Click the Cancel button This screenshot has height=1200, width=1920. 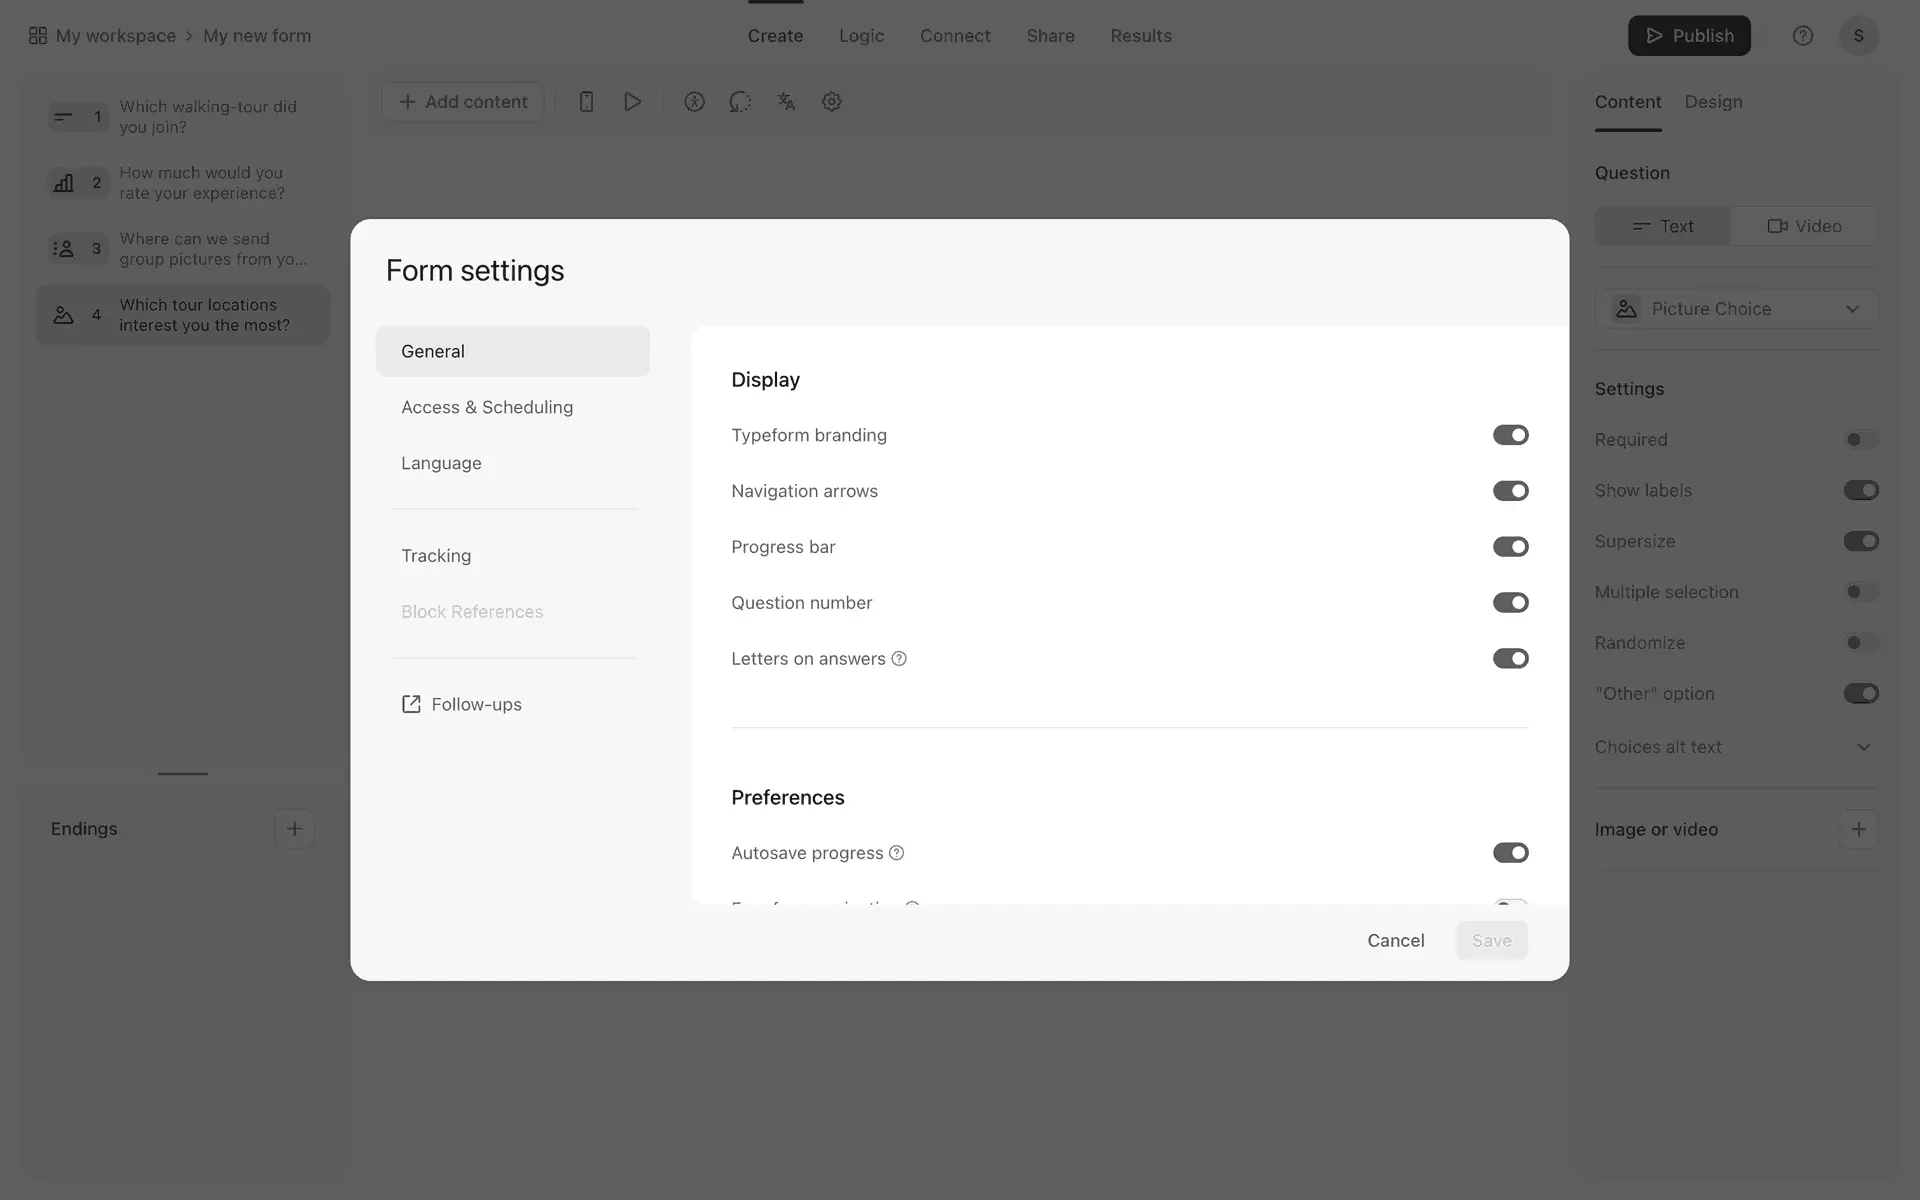1395,941
